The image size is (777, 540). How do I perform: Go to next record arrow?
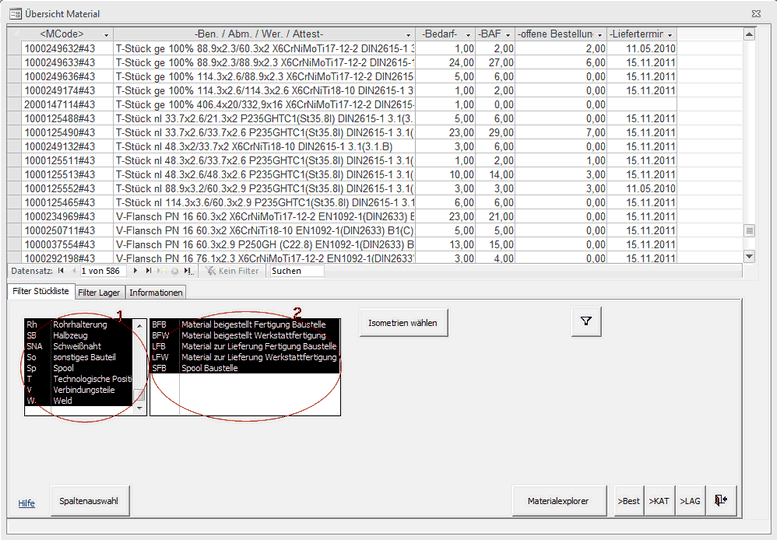(x=136, y=271)
